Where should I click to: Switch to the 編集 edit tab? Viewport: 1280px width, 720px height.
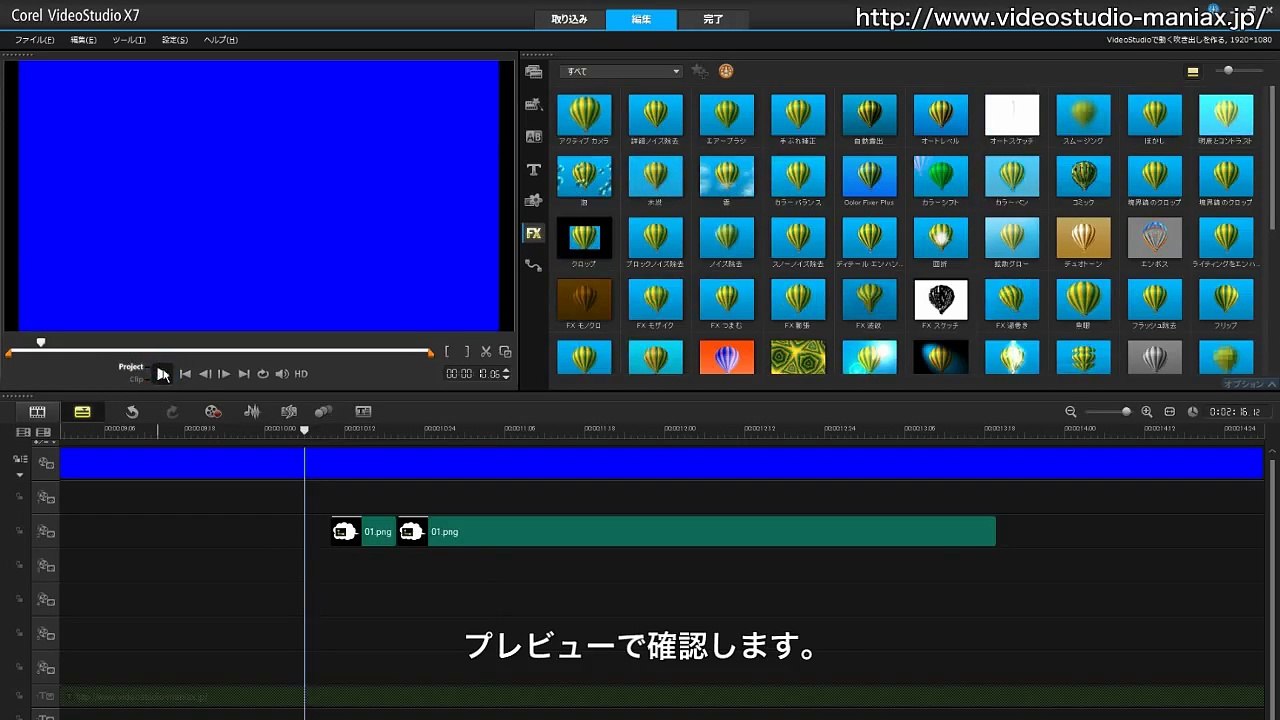click(x=641, y=19)
